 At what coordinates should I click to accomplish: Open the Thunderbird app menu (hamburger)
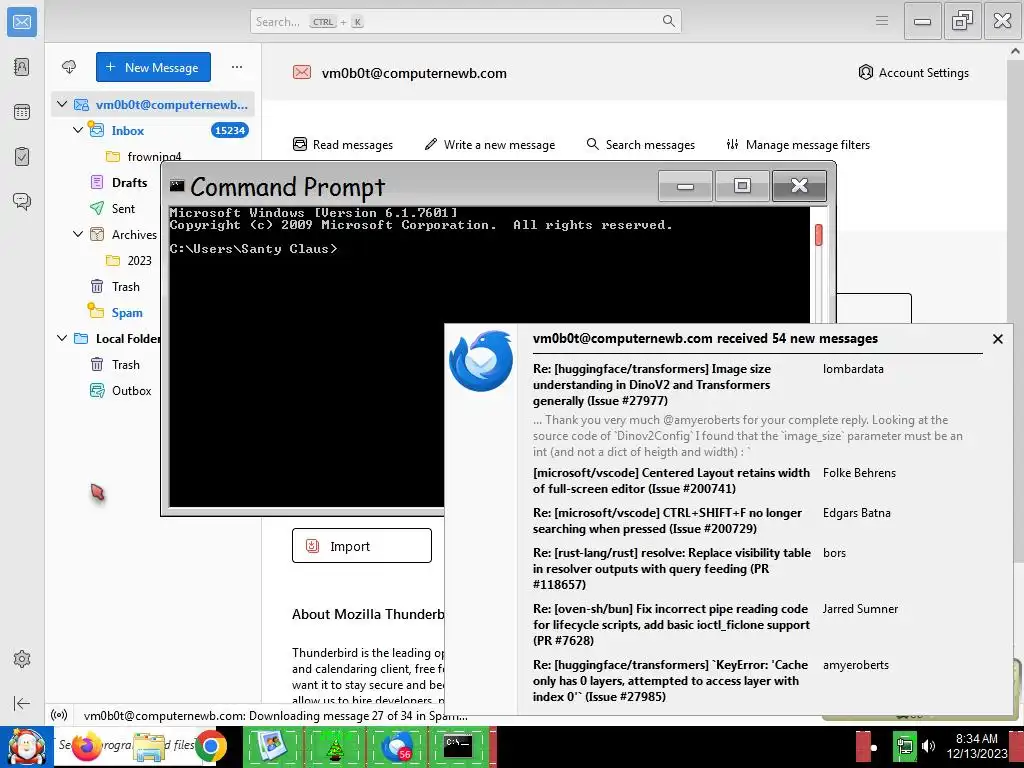[x=882, y=21]
